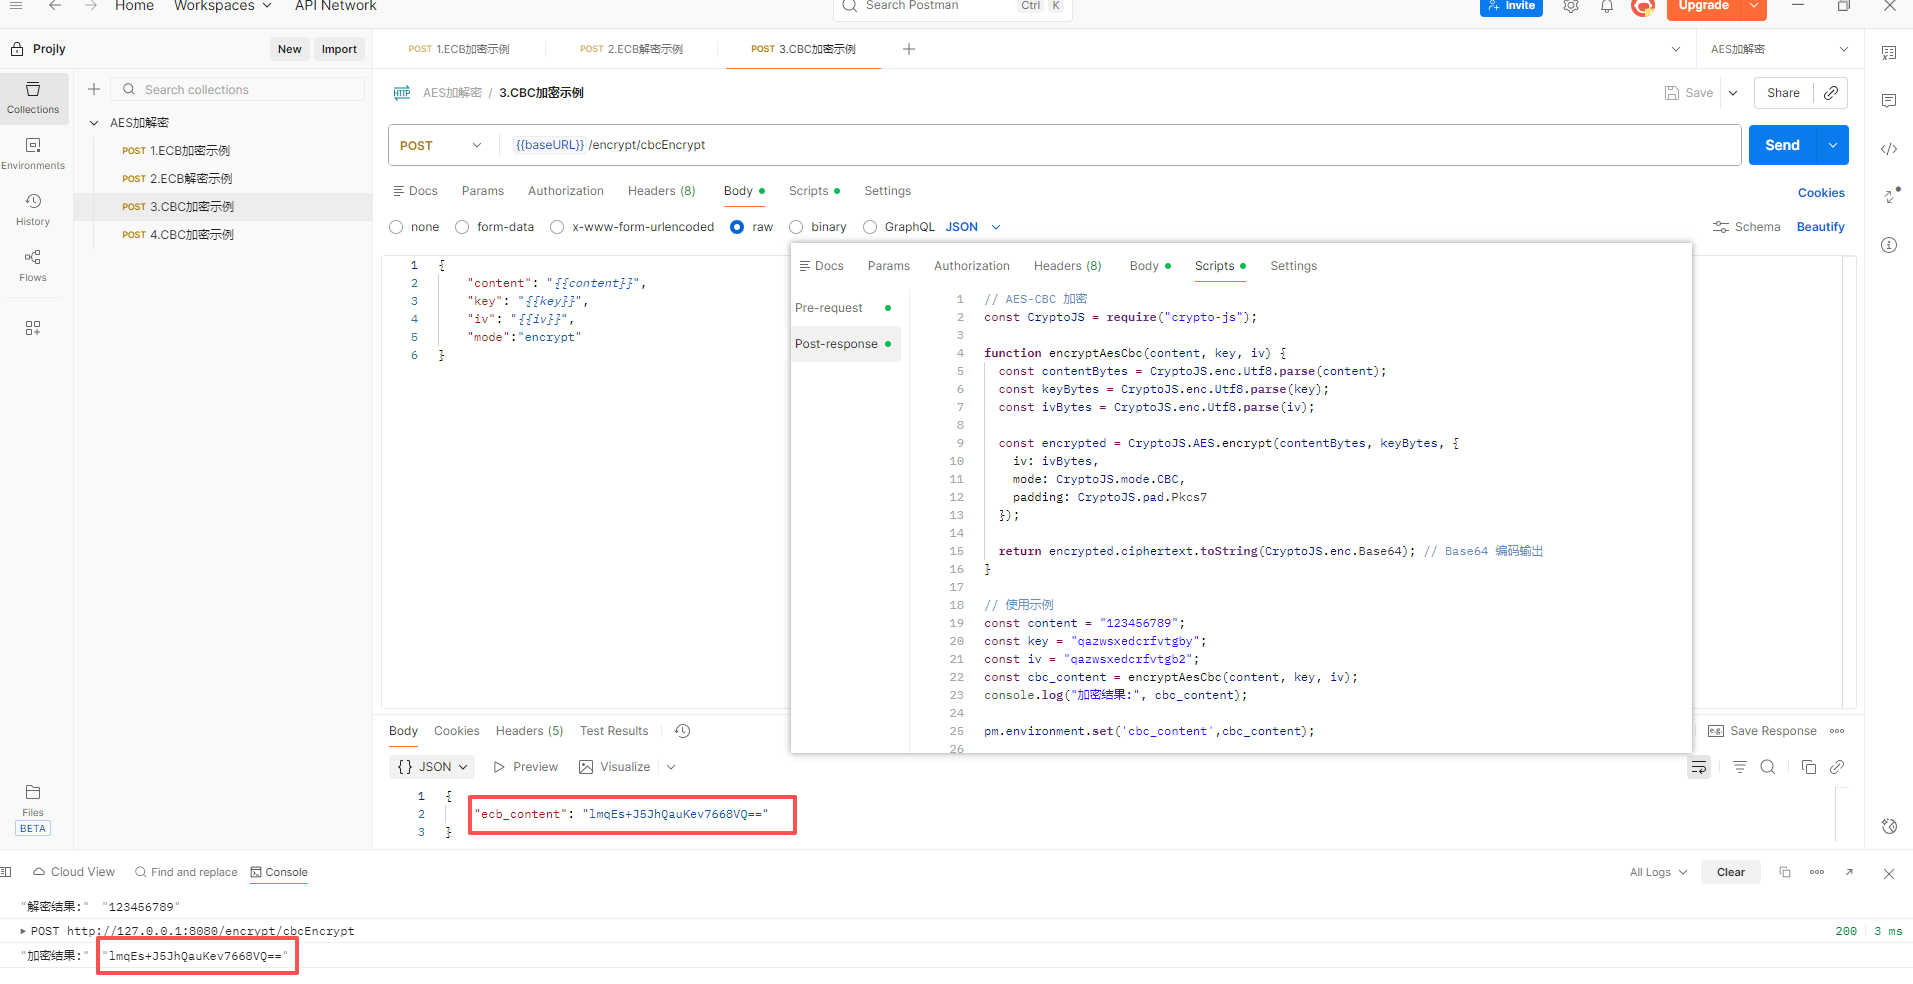The width and height of the screenshot is (1913, 984).
Task: Copy the console logs
Action: pos(1785,872)
